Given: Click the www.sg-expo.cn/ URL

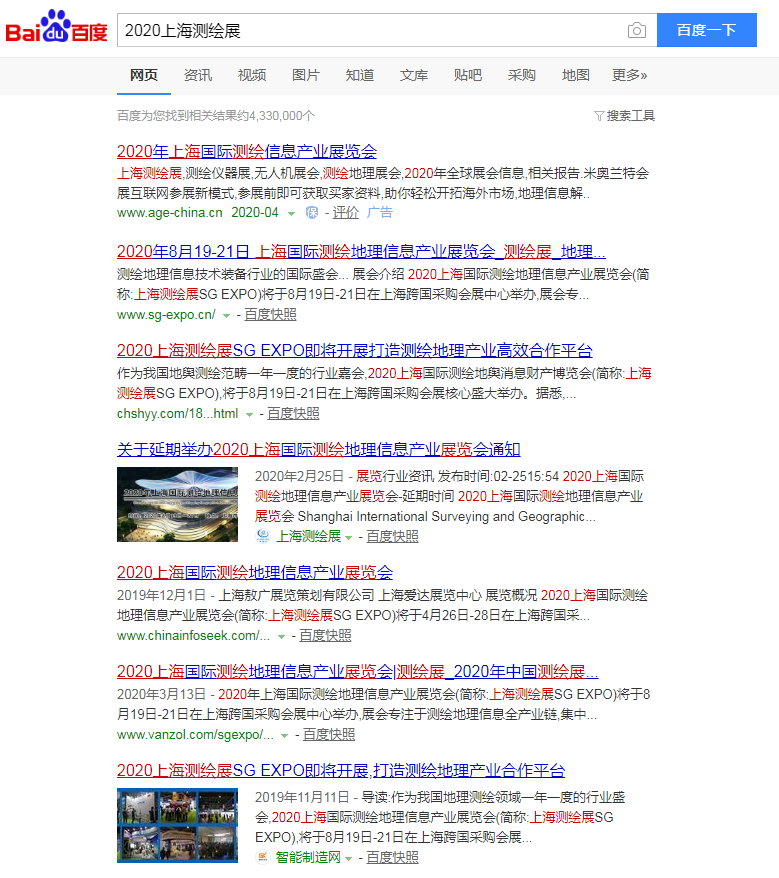Looking at the screenshot, I should [166, 315].
